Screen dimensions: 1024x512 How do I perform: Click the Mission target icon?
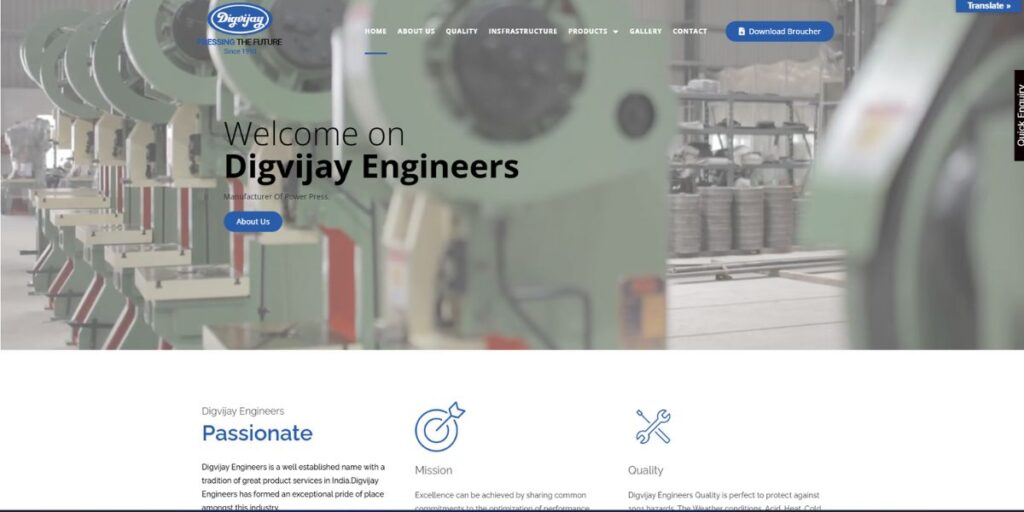pyautogui.click(x=440, y=427)
